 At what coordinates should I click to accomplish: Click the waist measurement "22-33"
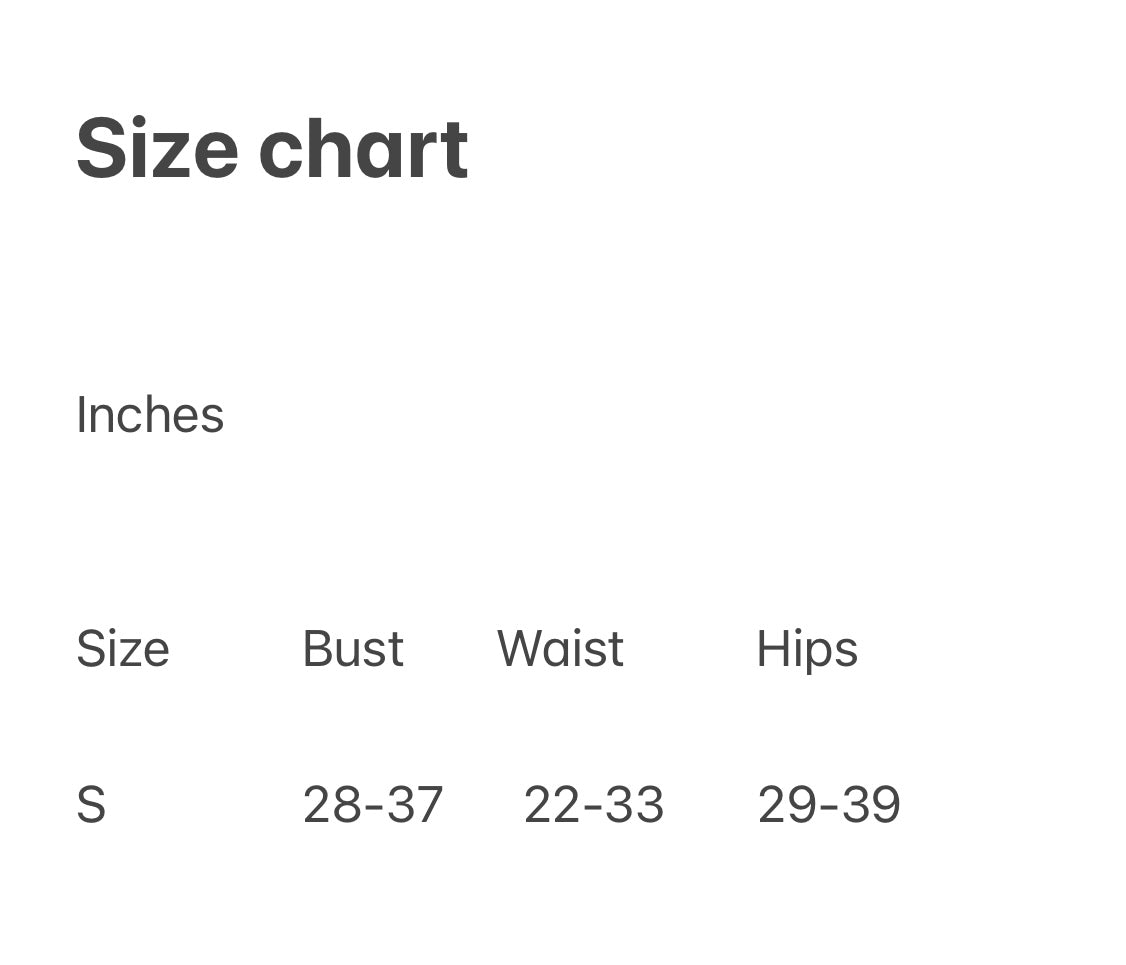[x=593, y=805]
